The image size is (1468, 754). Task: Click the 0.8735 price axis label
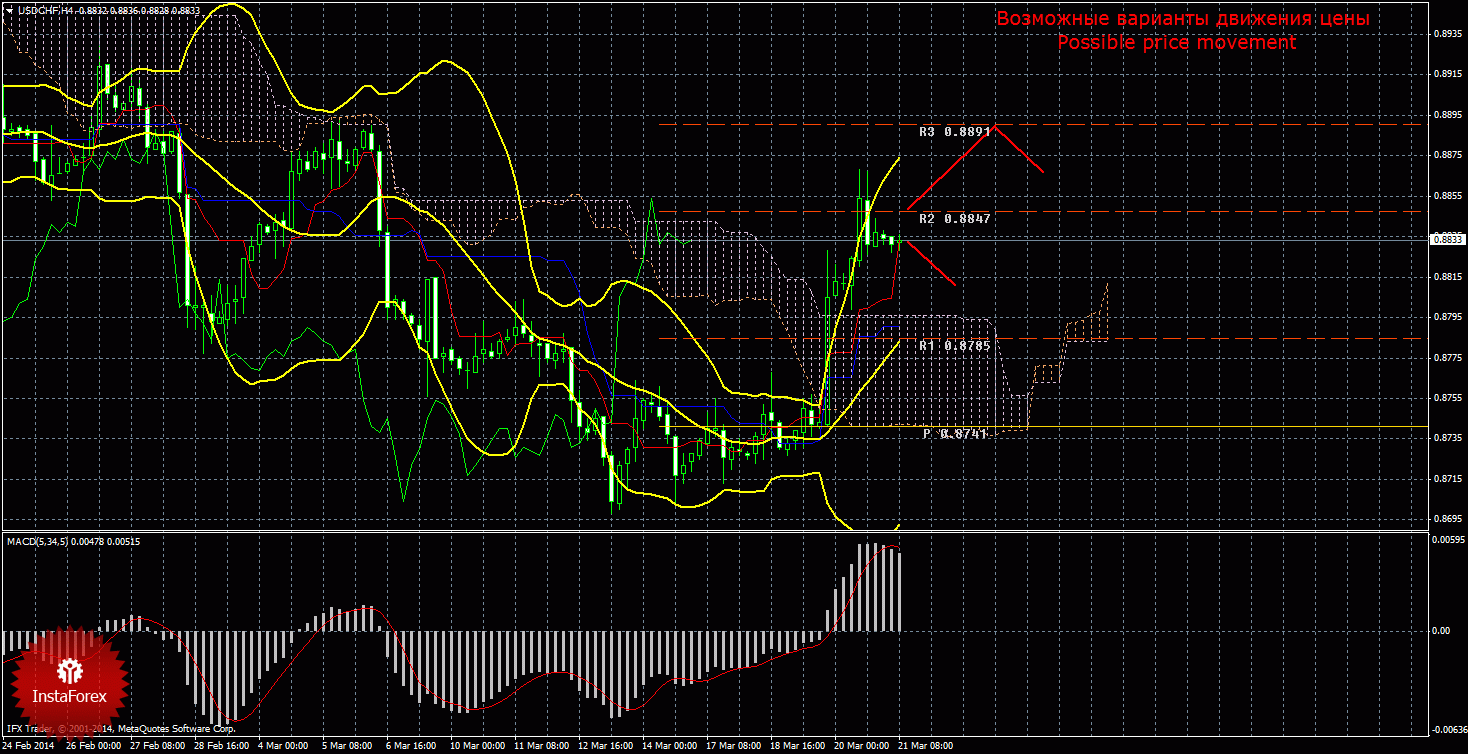pos(1447,438)
